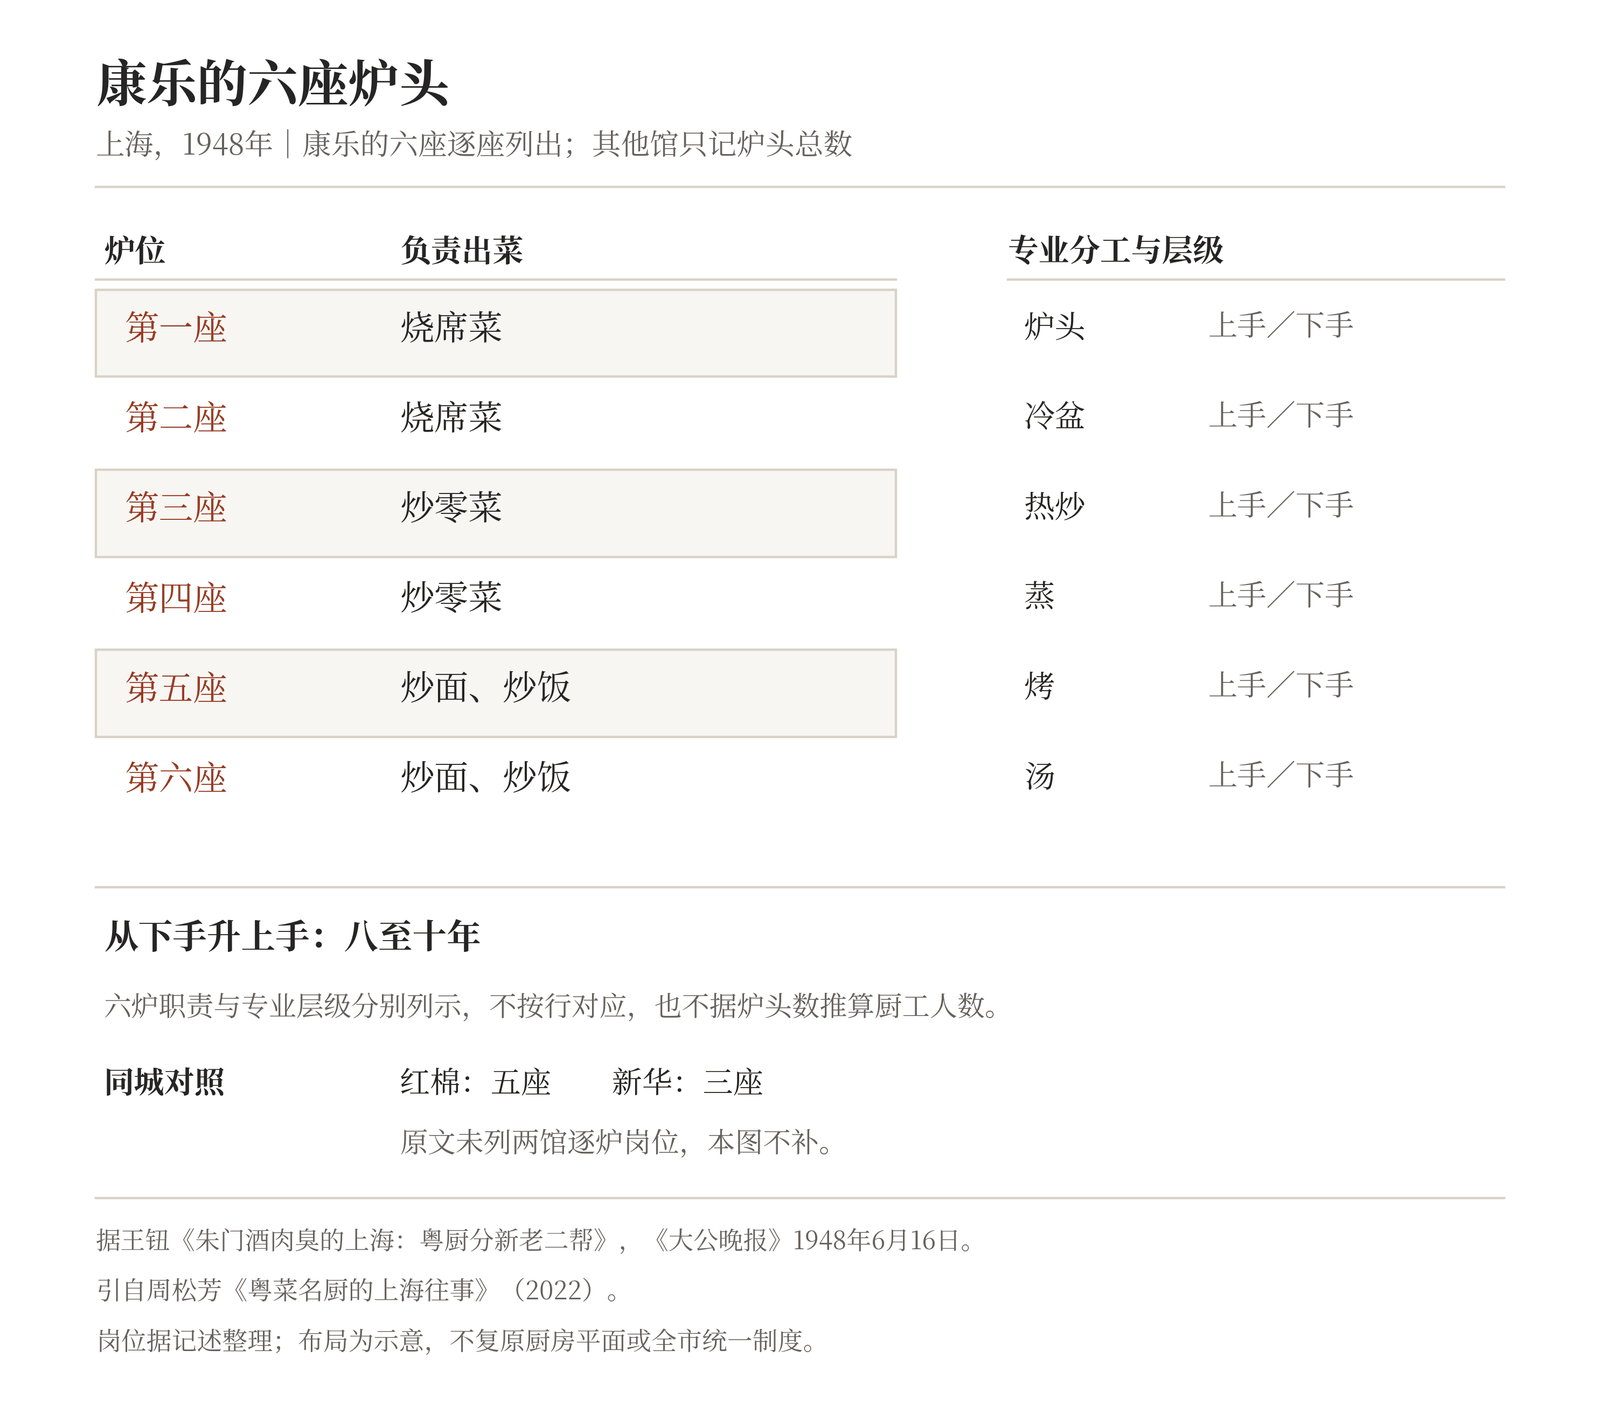1600x1406 pixels.
Task: Click 上手／下手 next to 冷盆
Action: [x=1281, y=416]
